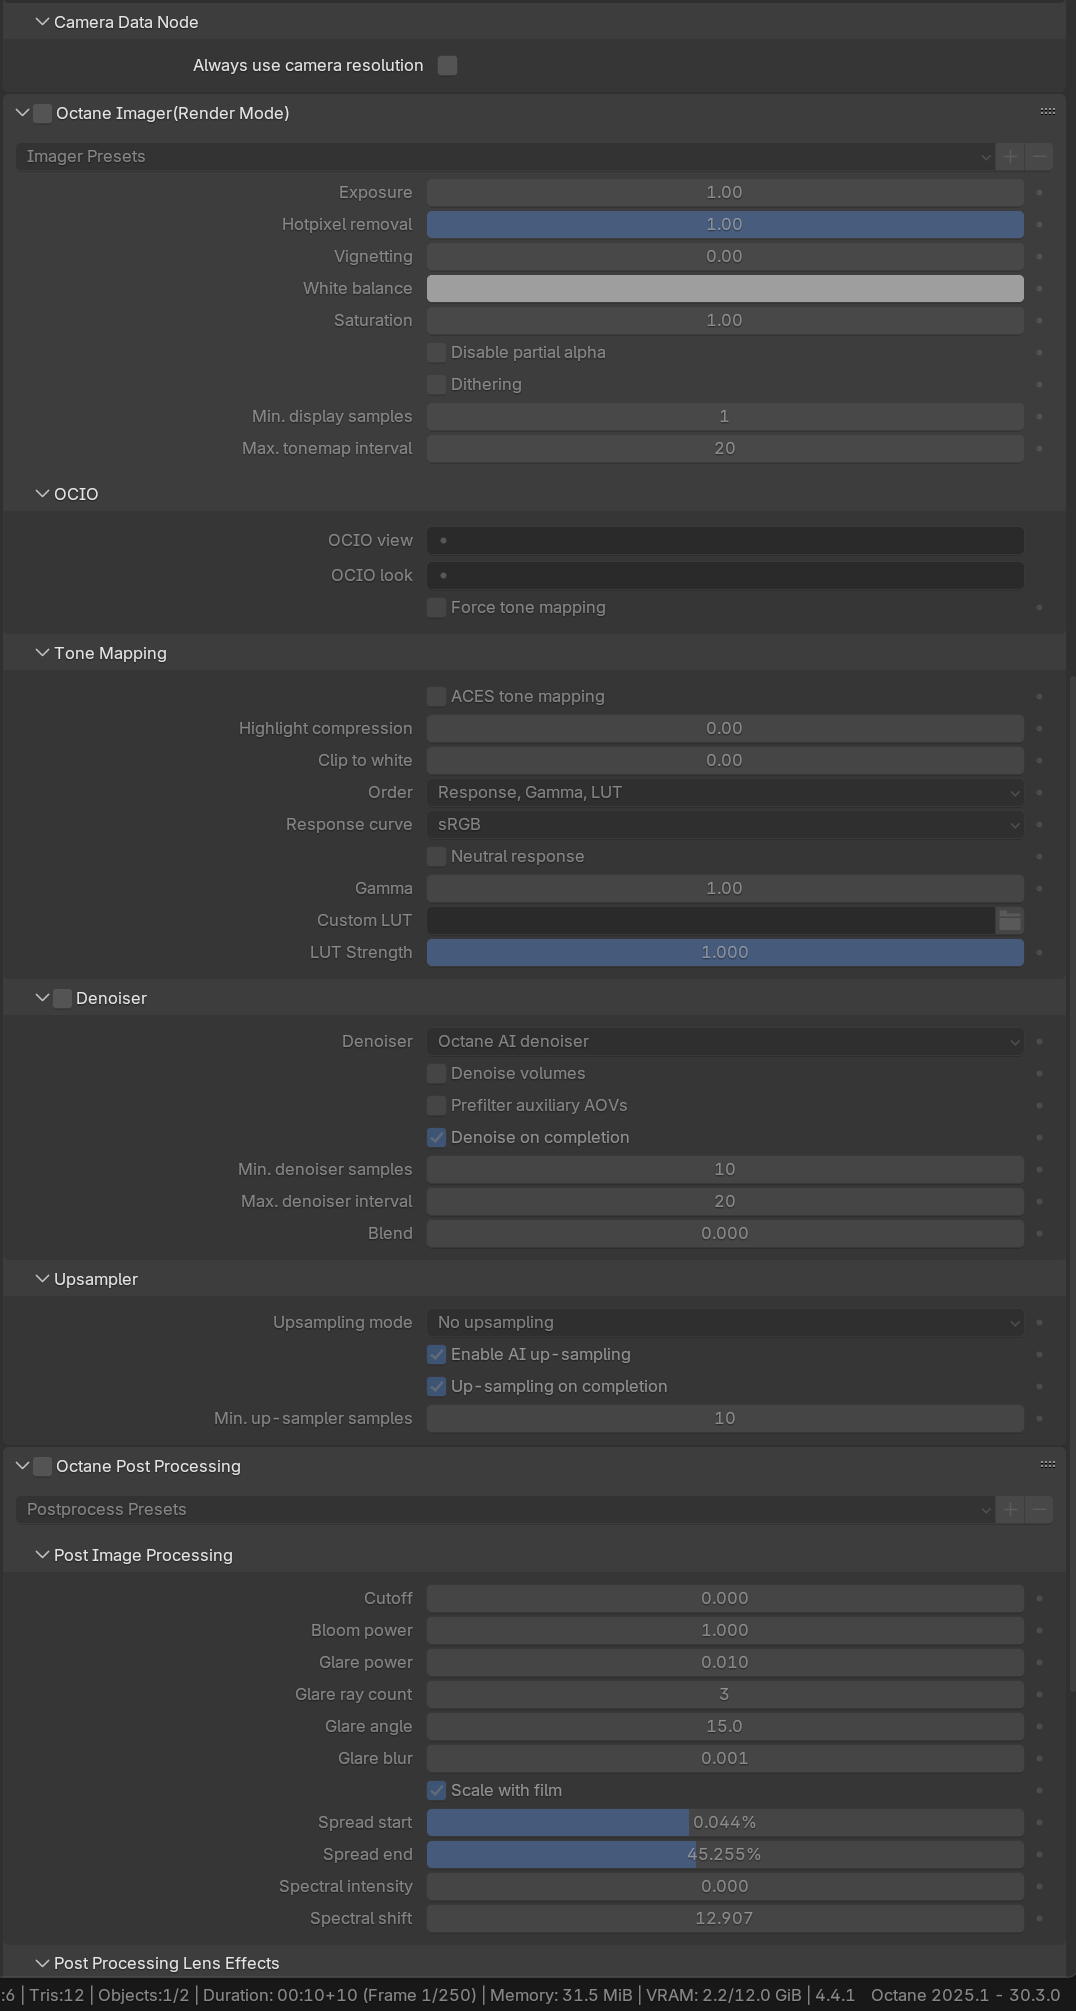Click the animate dot next to Glare angle
The image size is (1076, 2011).
click(x=1040, y=1726)
